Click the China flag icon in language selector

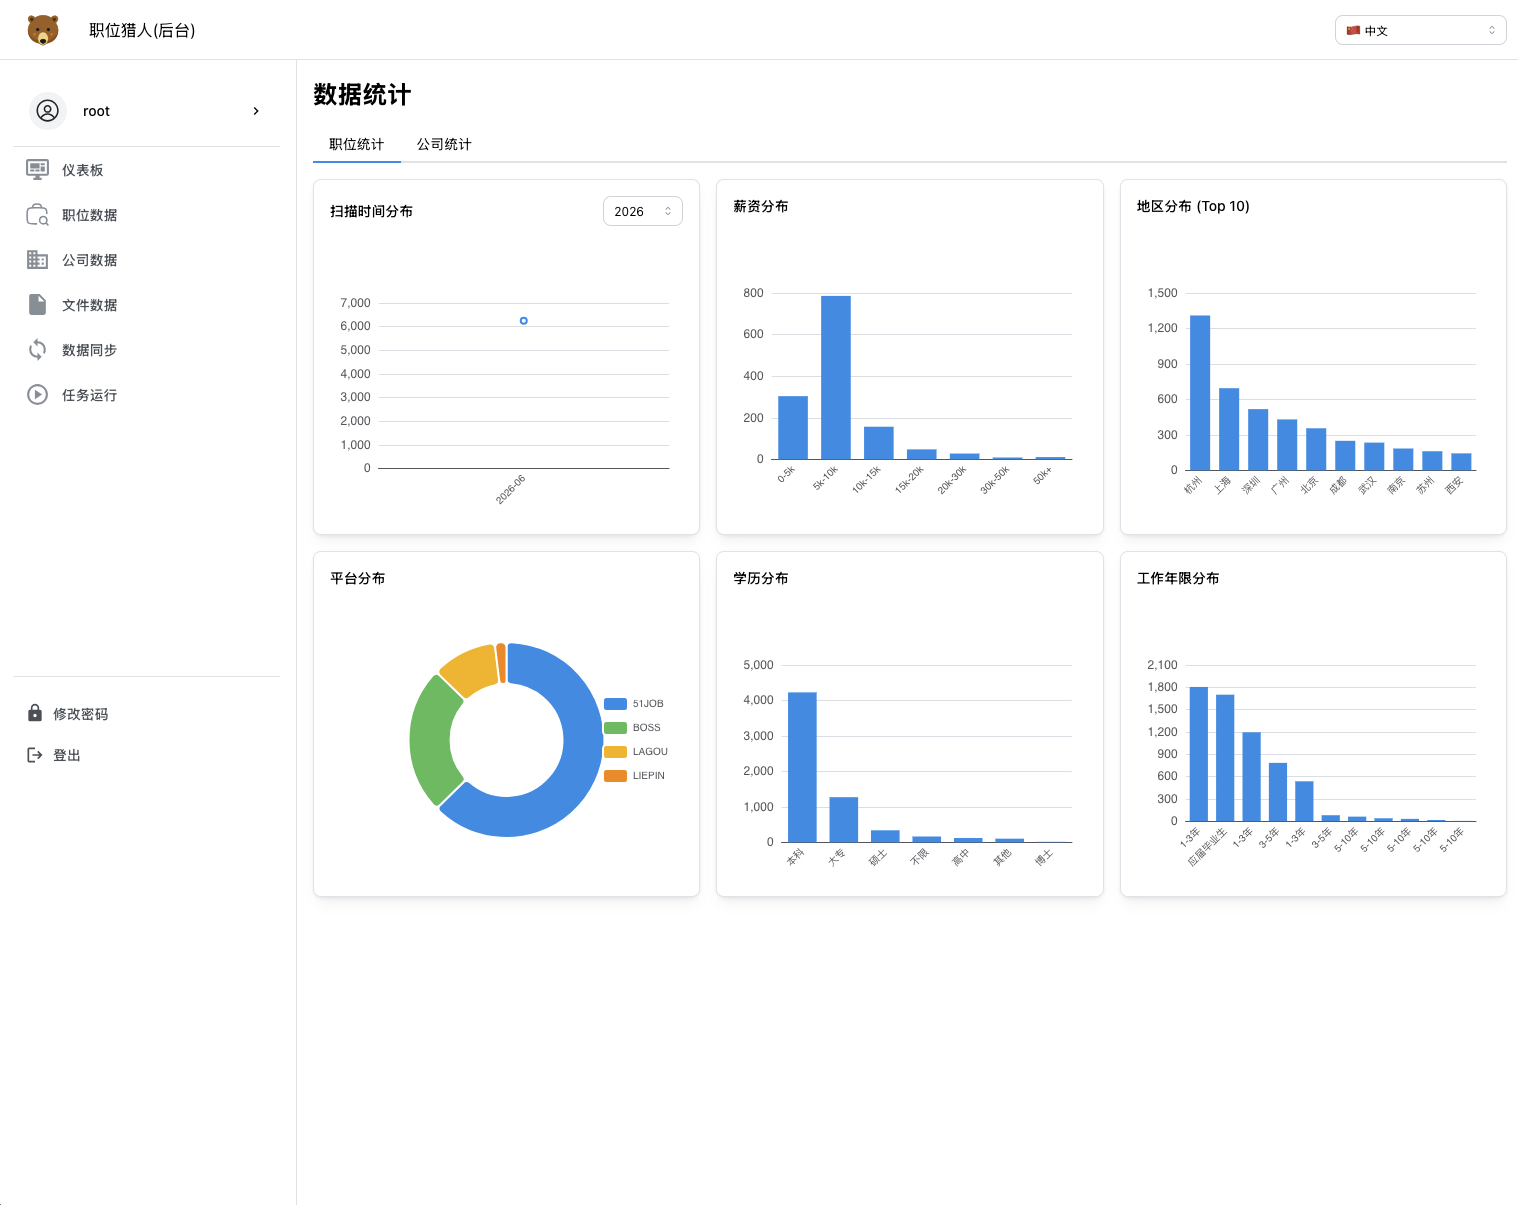pyautogui.click(x=1353, y=30)
